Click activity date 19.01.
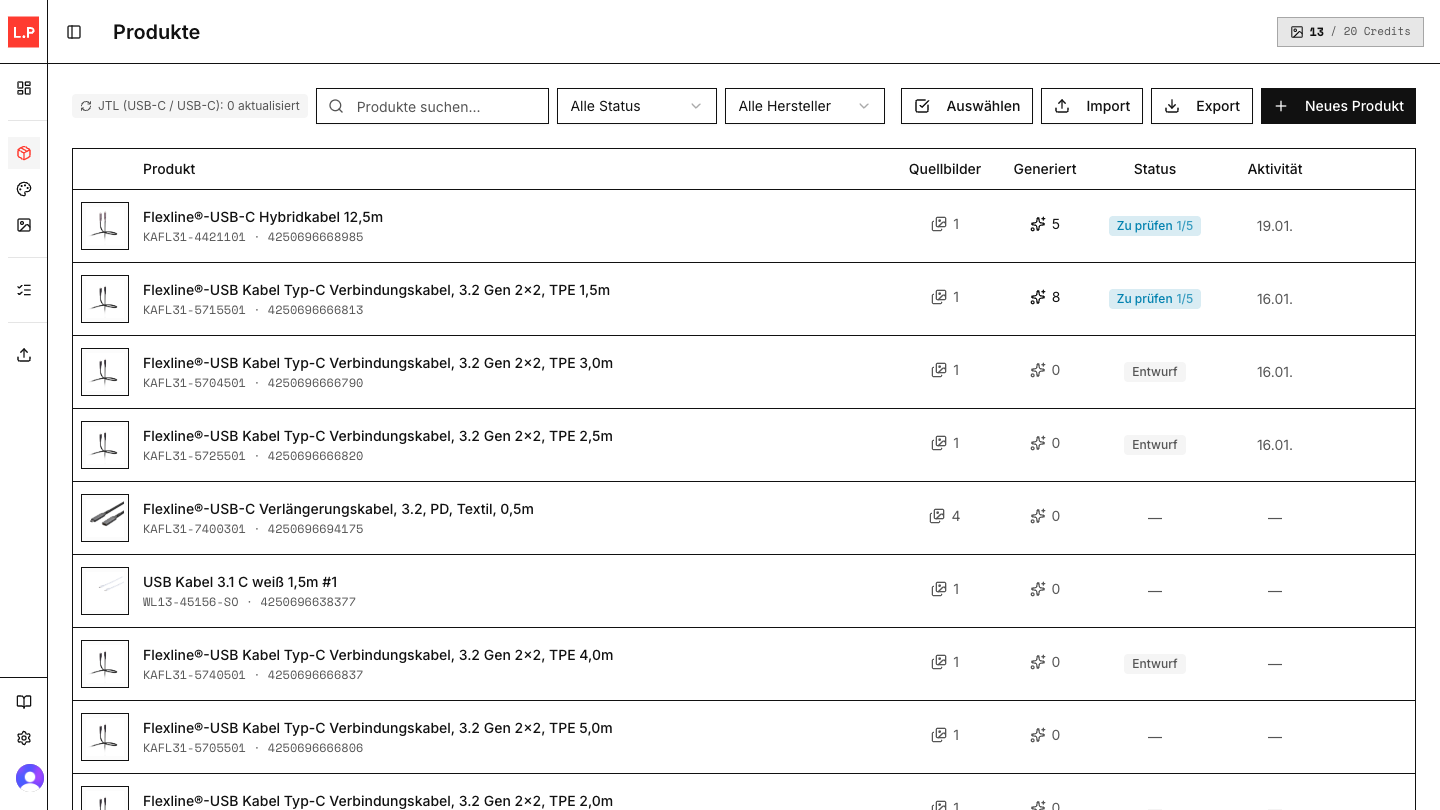This screenshot has width=1440, height=810. click(x=1275, y=226)
